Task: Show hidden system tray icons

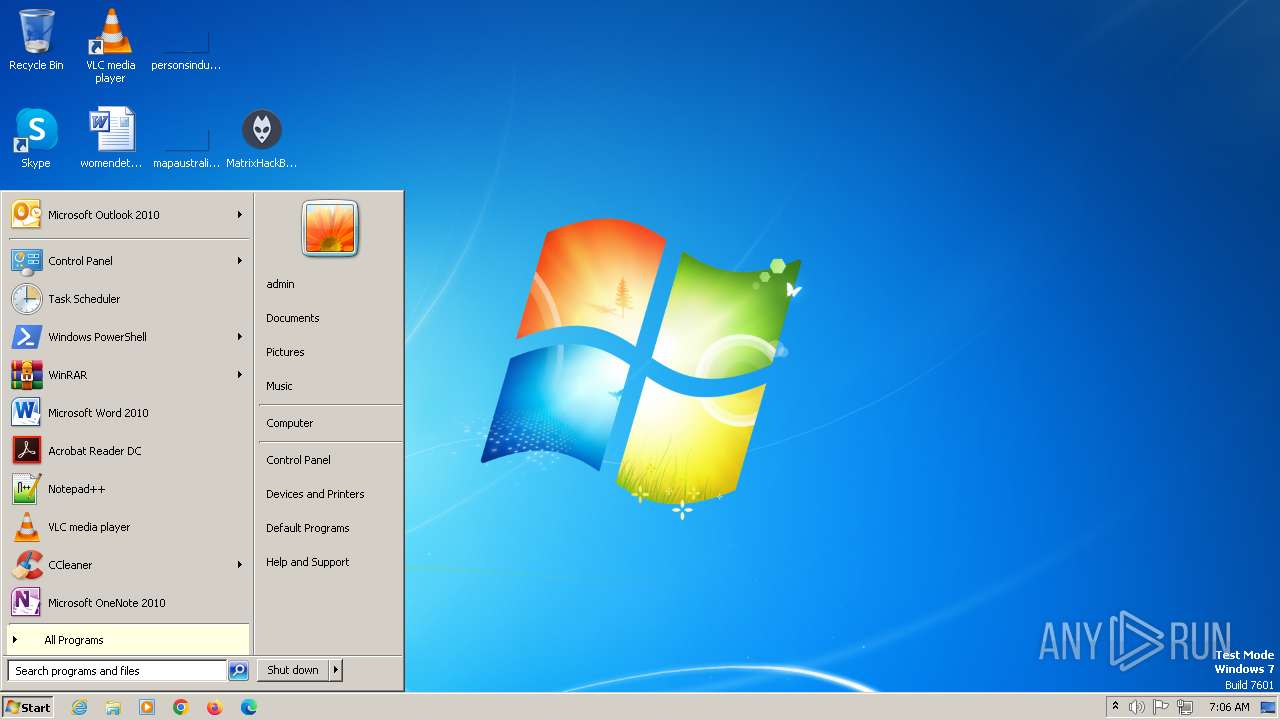Action: pyautogui.click(x=1115, y=706)
